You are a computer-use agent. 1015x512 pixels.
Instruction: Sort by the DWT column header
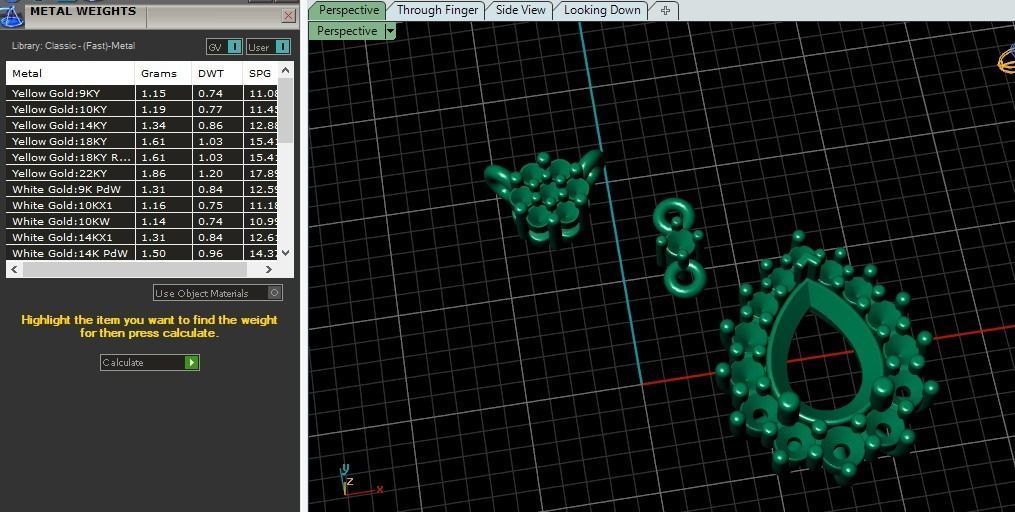217,73
